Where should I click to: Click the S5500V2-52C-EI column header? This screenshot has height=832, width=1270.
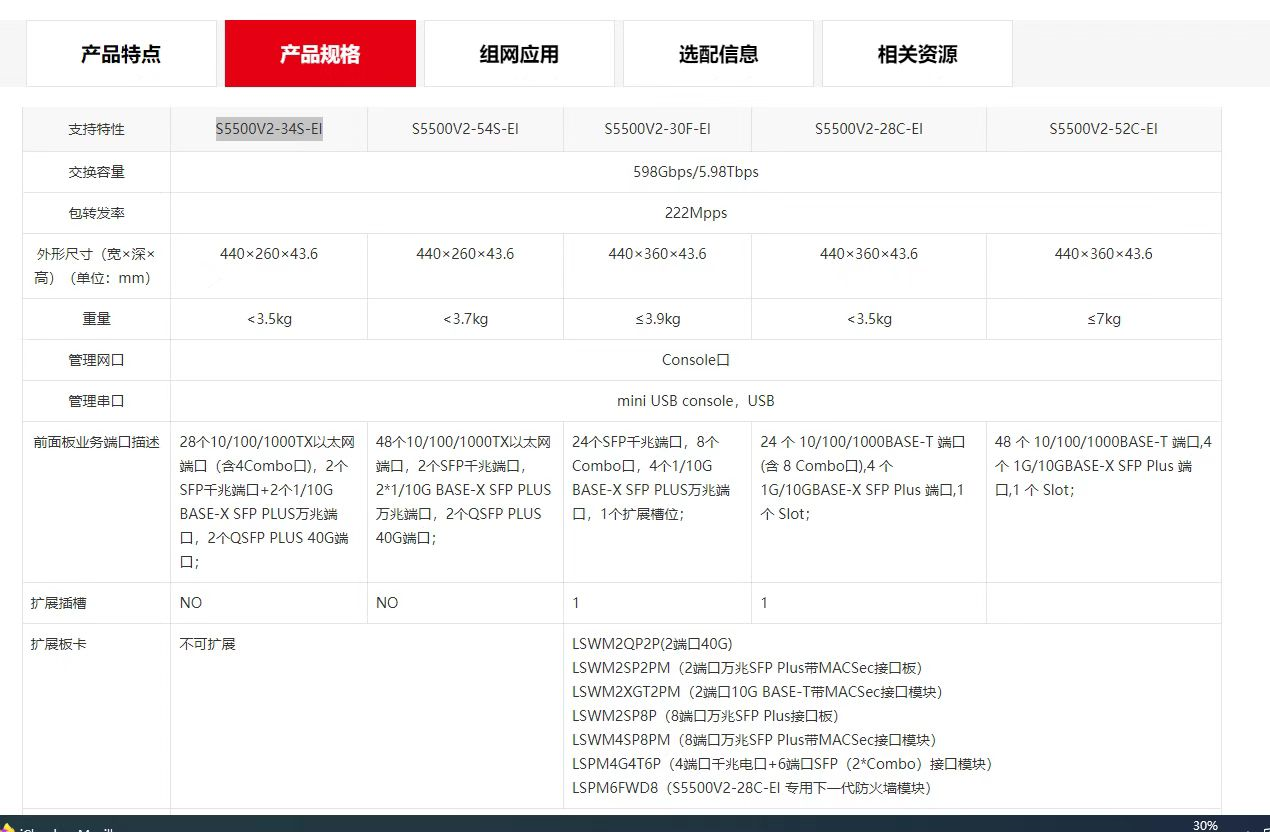[x=1103, y=129]
